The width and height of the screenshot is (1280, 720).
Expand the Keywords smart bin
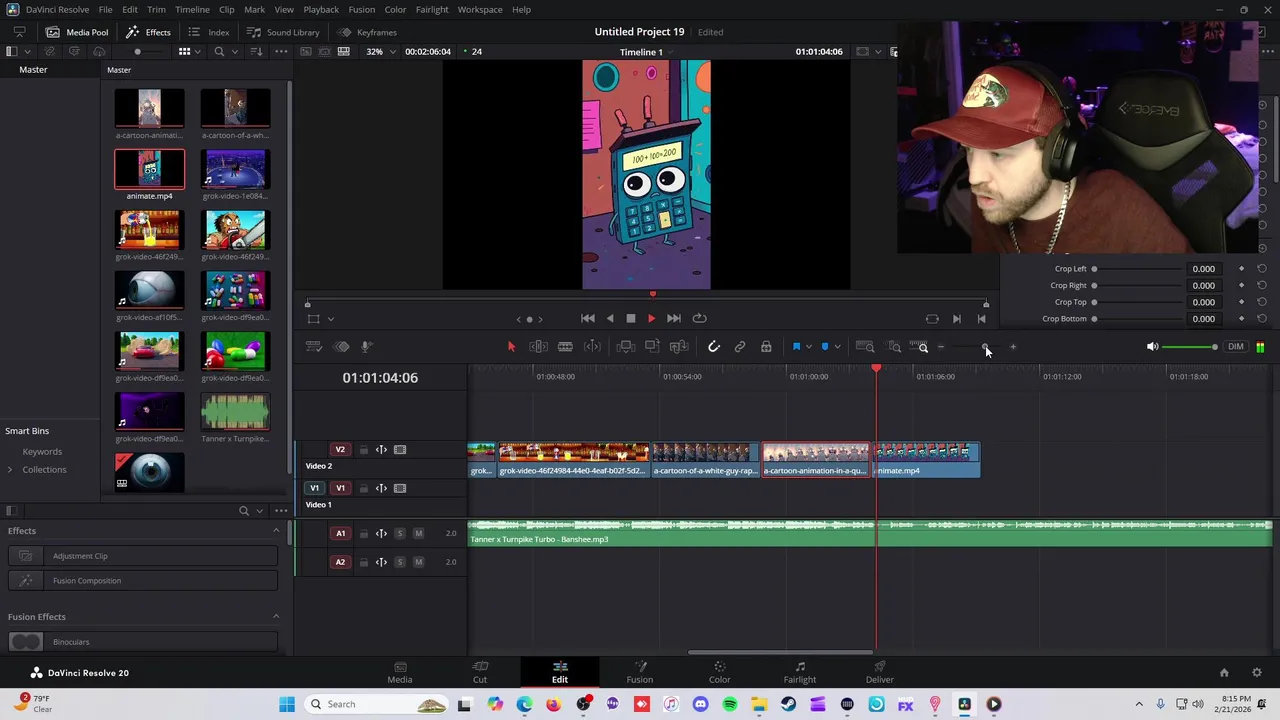42,451
